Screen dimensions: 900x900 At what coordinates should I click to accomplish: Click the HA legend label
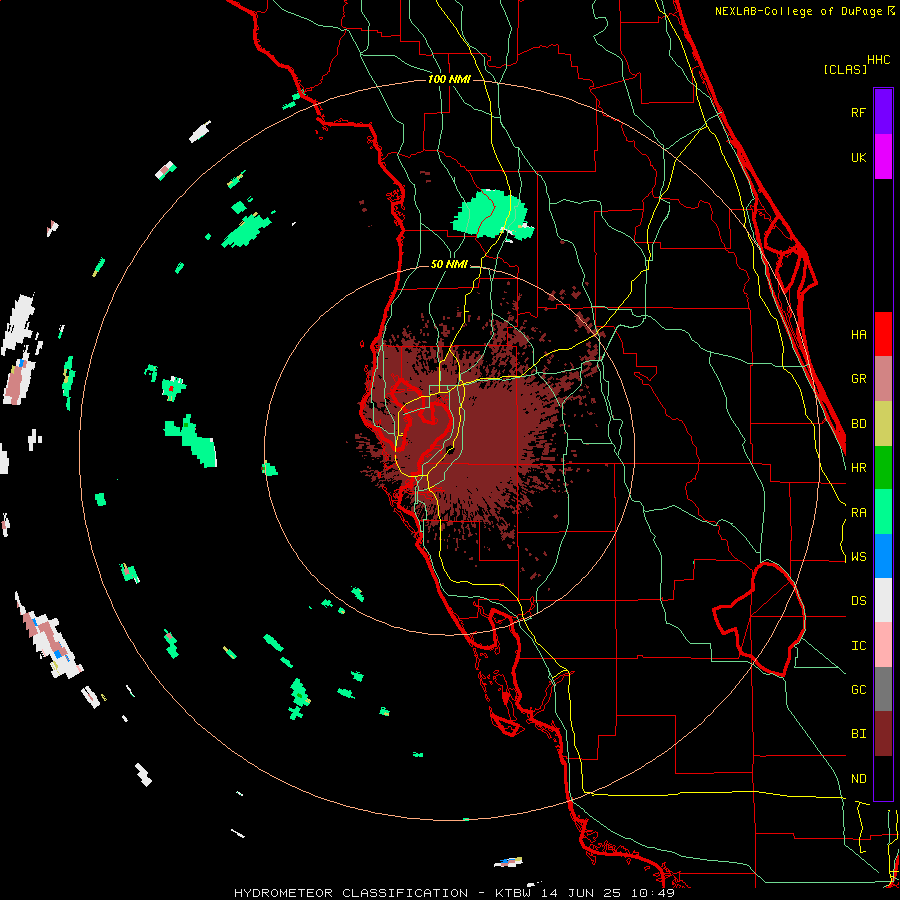pyautogui.click(x=858, y=334)
